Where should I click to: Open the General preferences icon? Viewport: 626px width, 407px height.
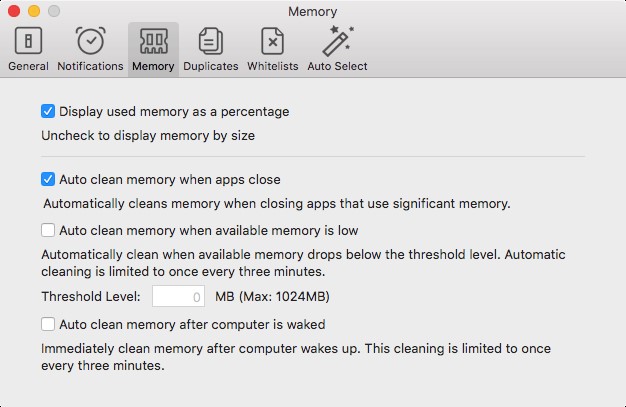[28, 41]
